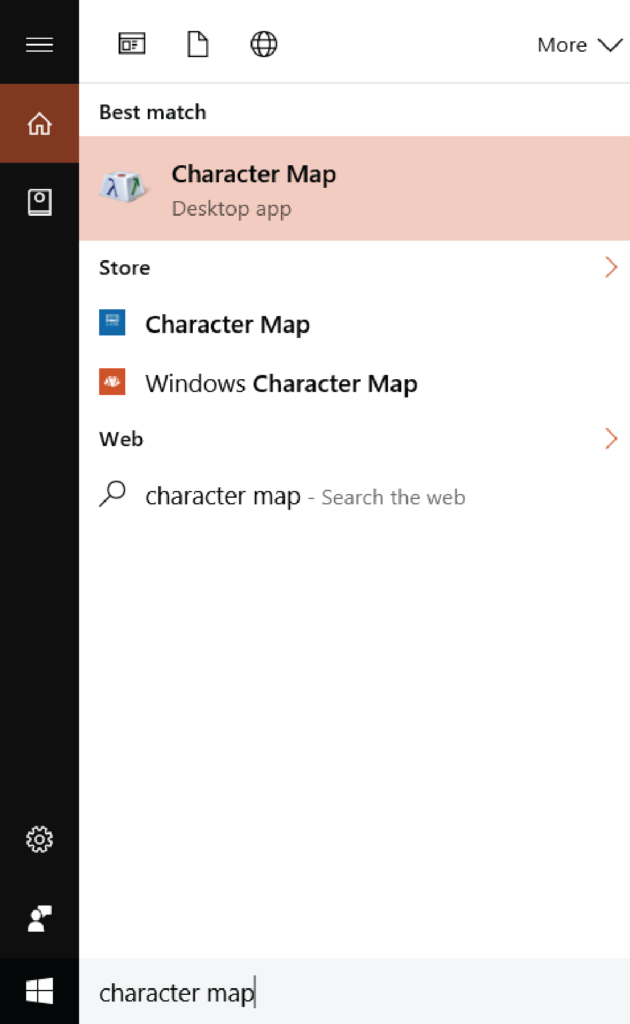
Task: Launch Character Map Desktop app result
Action: point(354,188)
